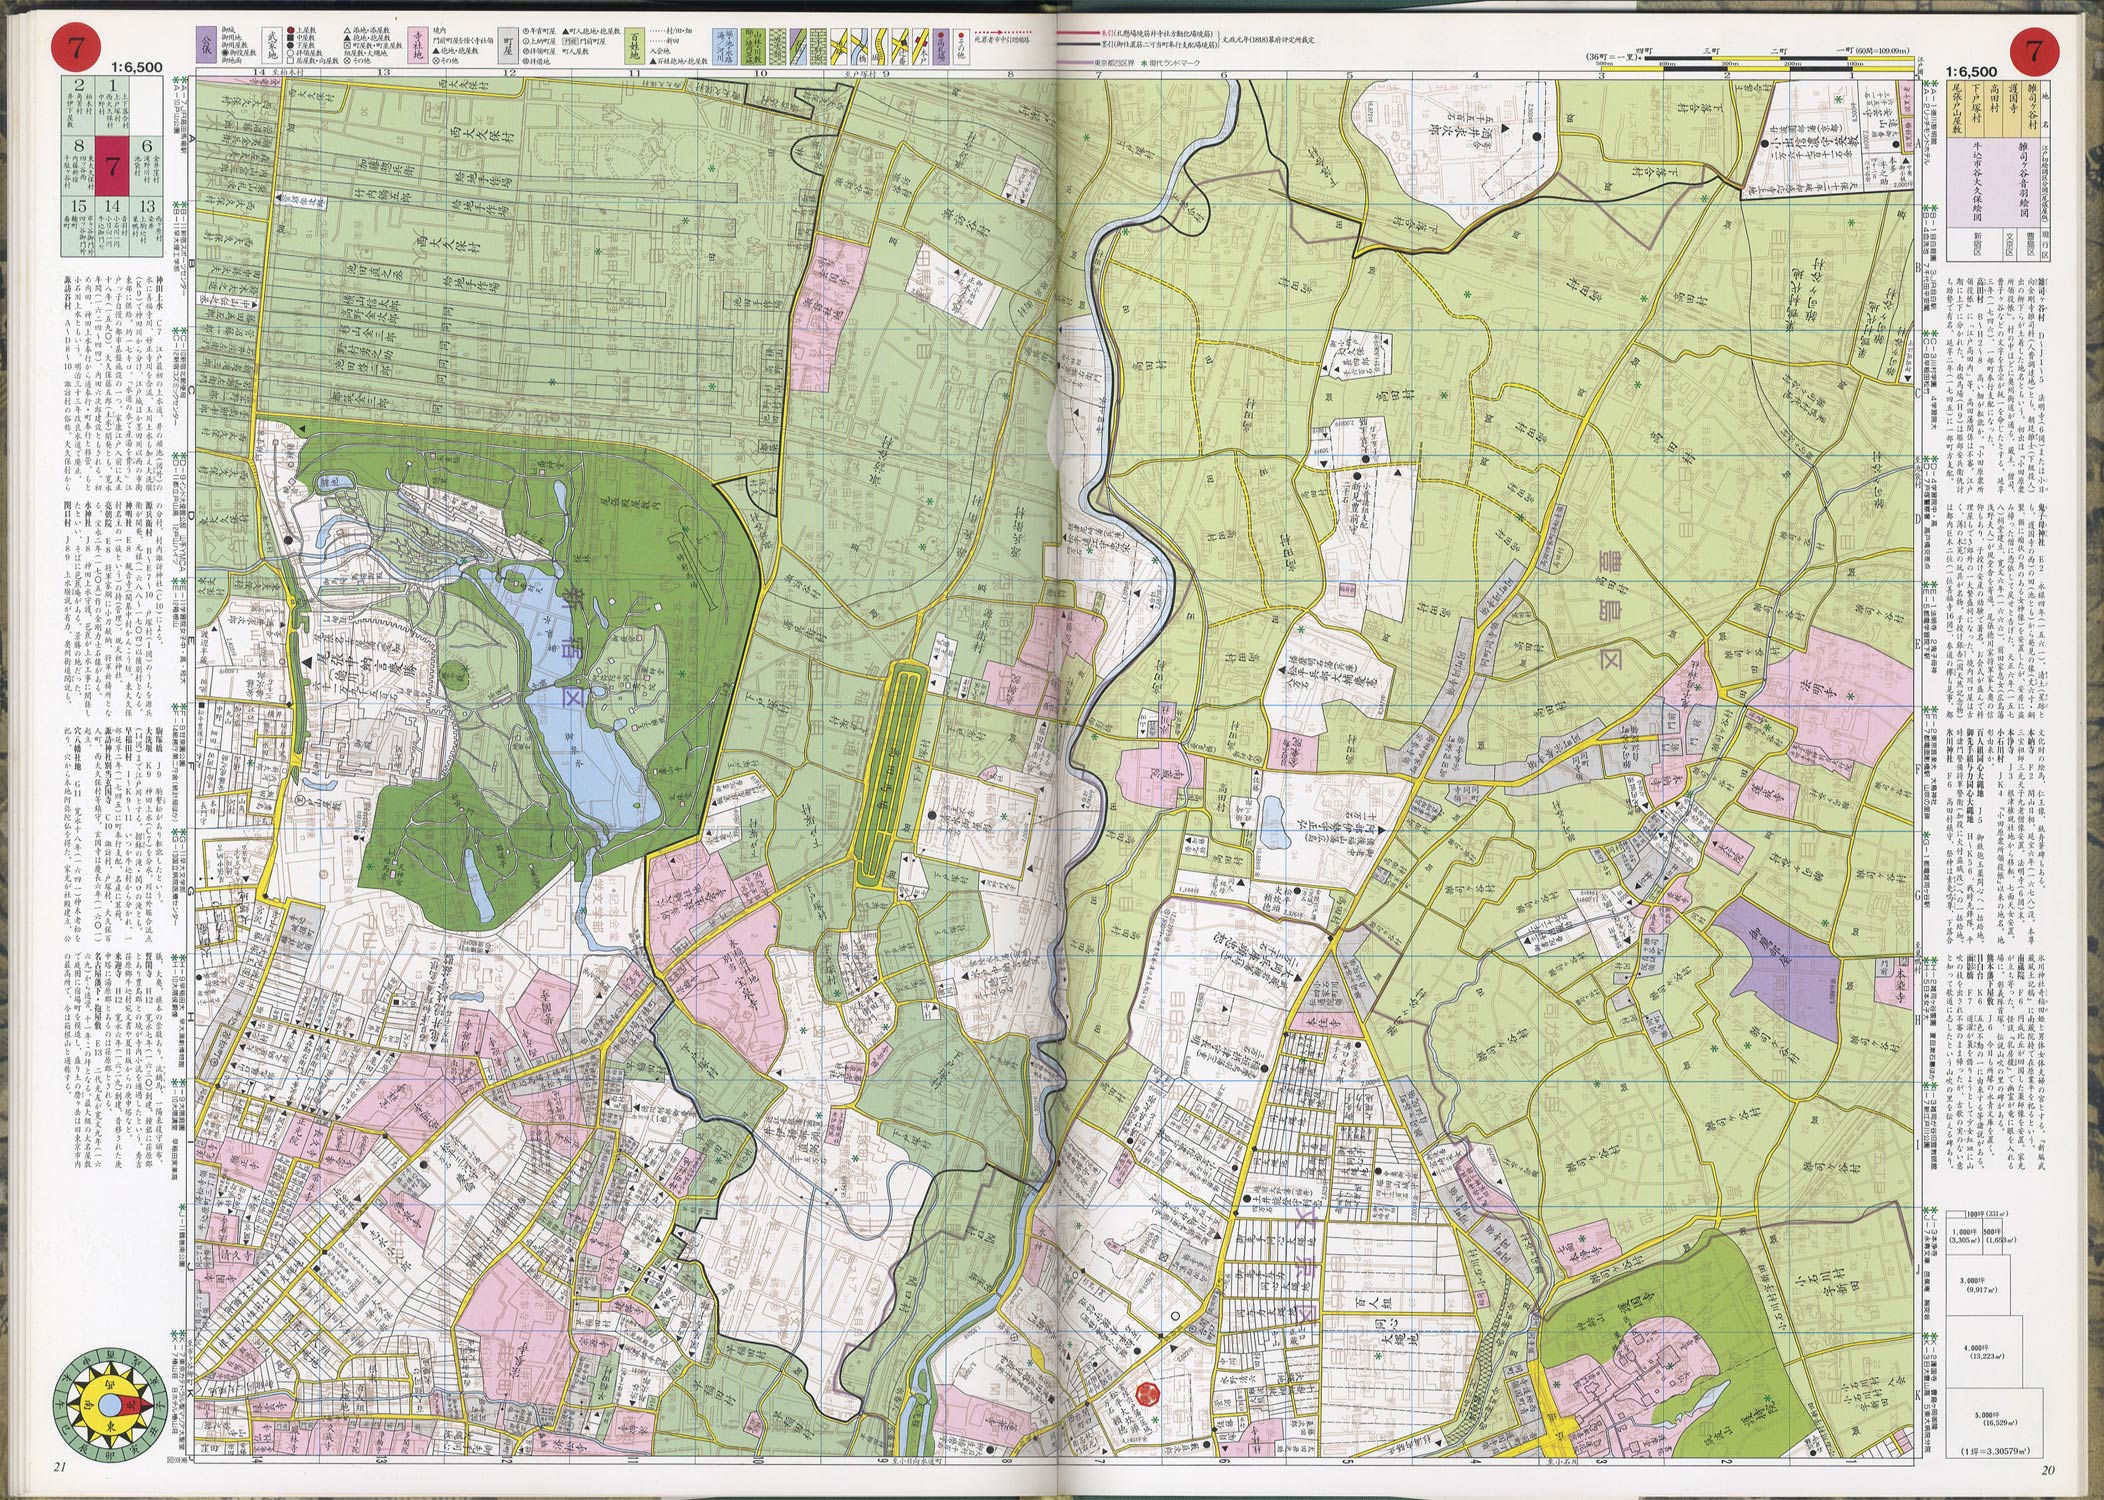Click the 百姓地 farmland legend box

(636, 47)
